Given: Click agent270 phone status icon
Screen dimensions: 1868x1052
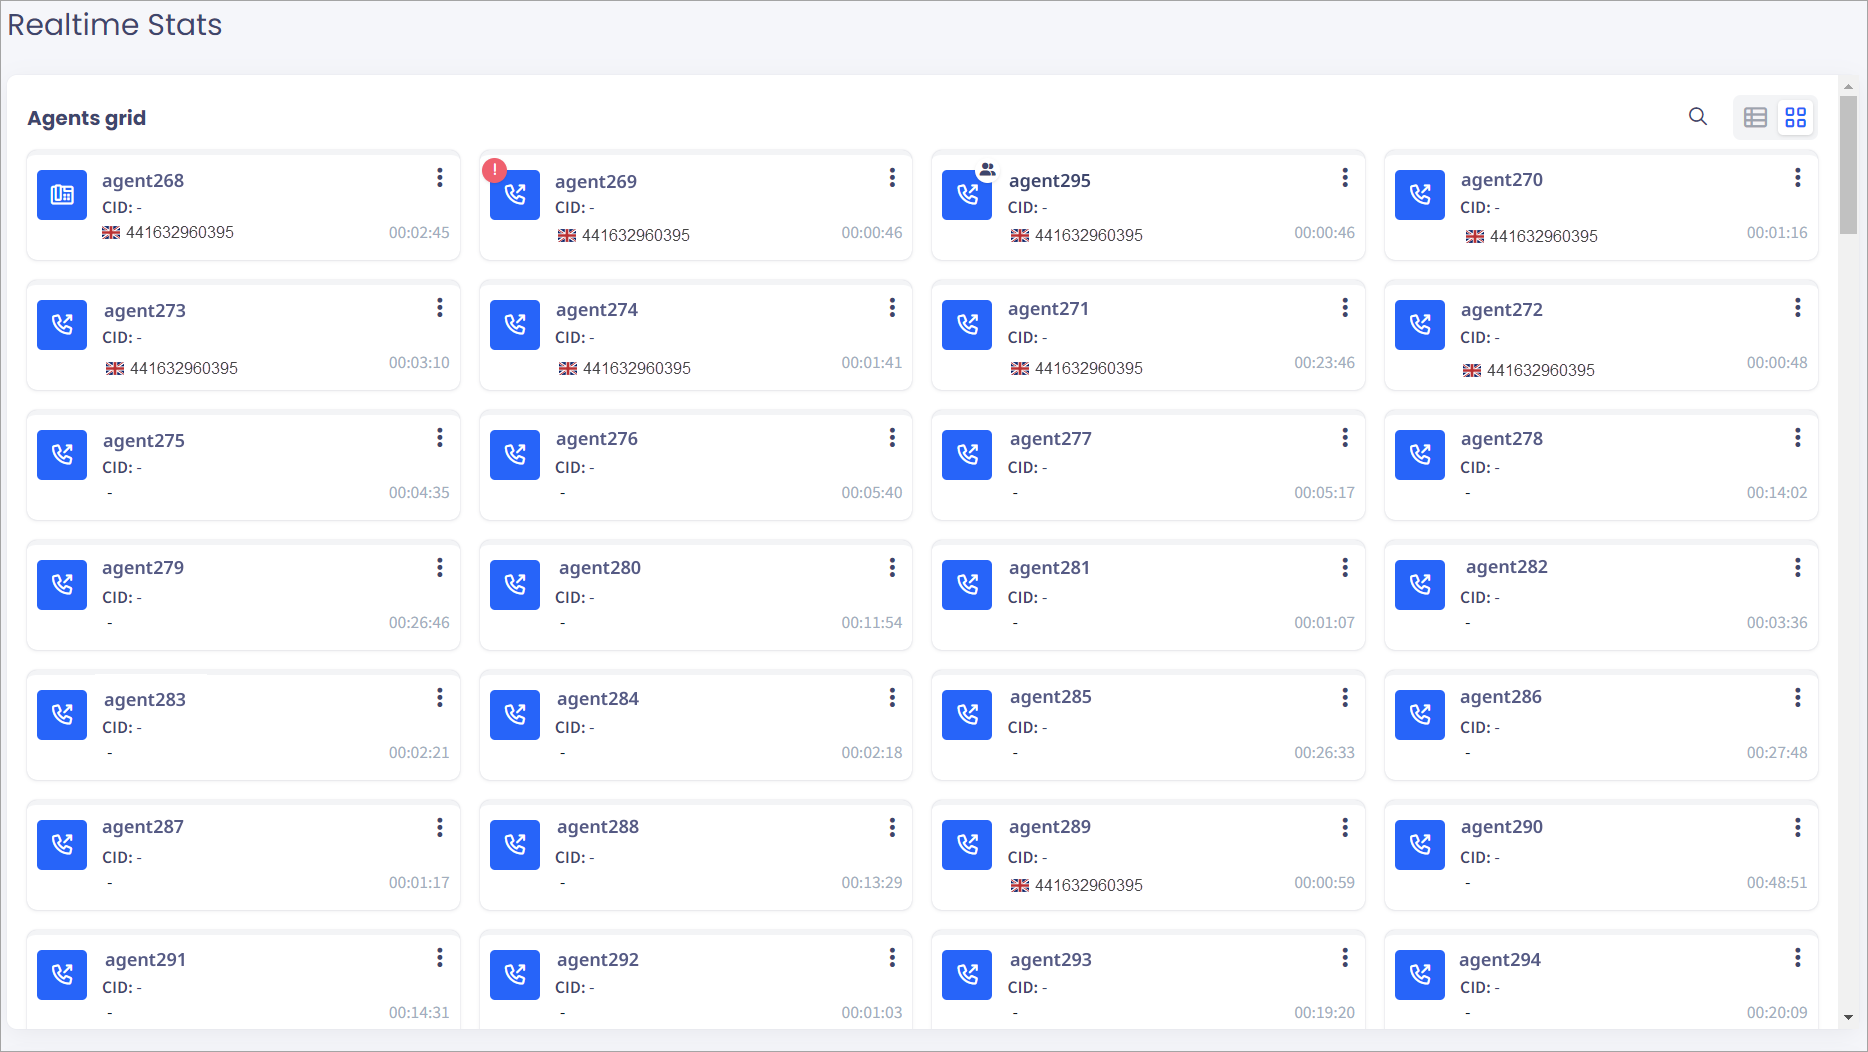Looking at the screenshot, I should tap(1420, 195).
